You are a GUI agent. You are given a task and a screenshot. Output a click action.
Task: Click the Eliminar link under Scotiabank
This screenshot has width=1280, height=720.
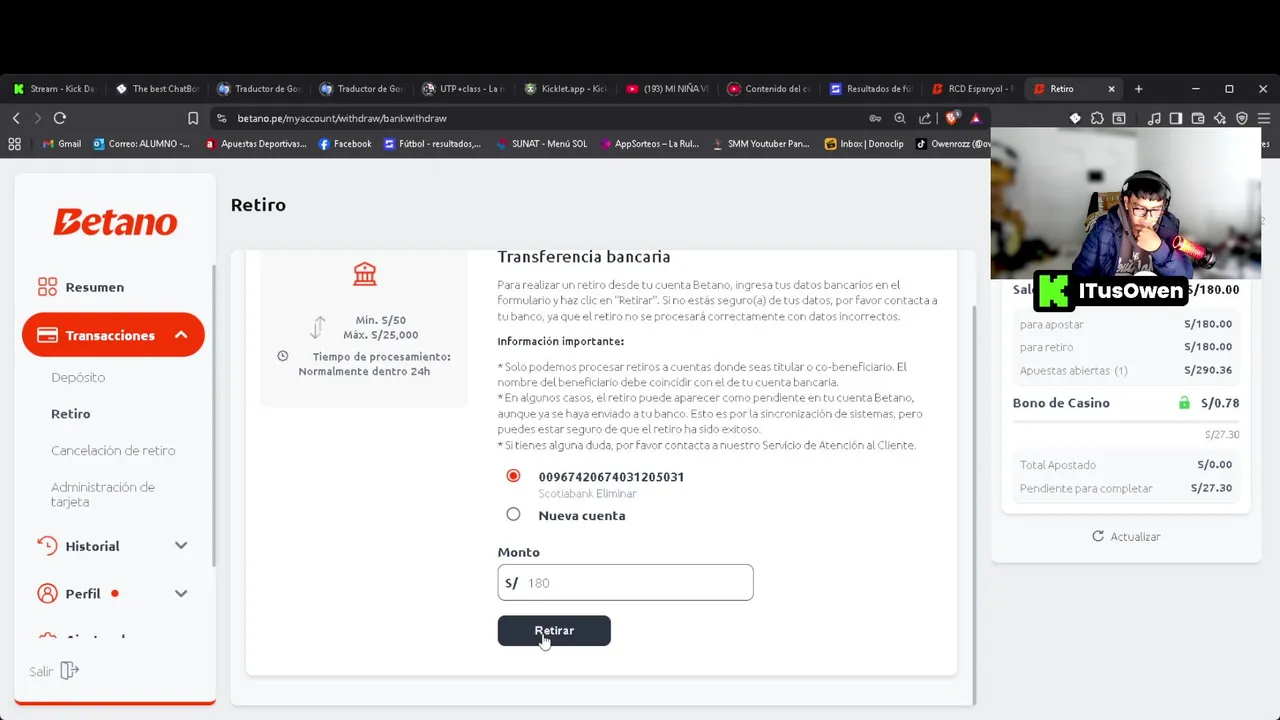[x=618, y=494]
